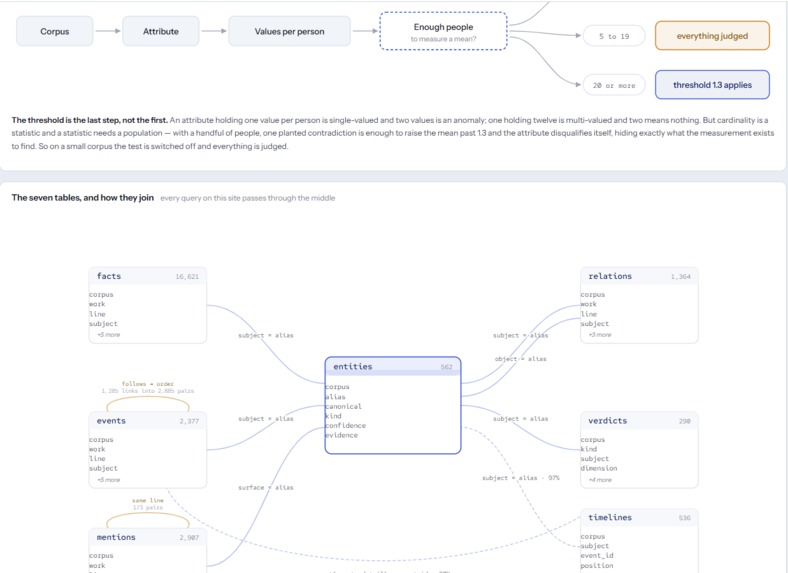Expand '+5 more' in the events table
The width and height of the screenshot is (788, 573).
pos(109,480)
